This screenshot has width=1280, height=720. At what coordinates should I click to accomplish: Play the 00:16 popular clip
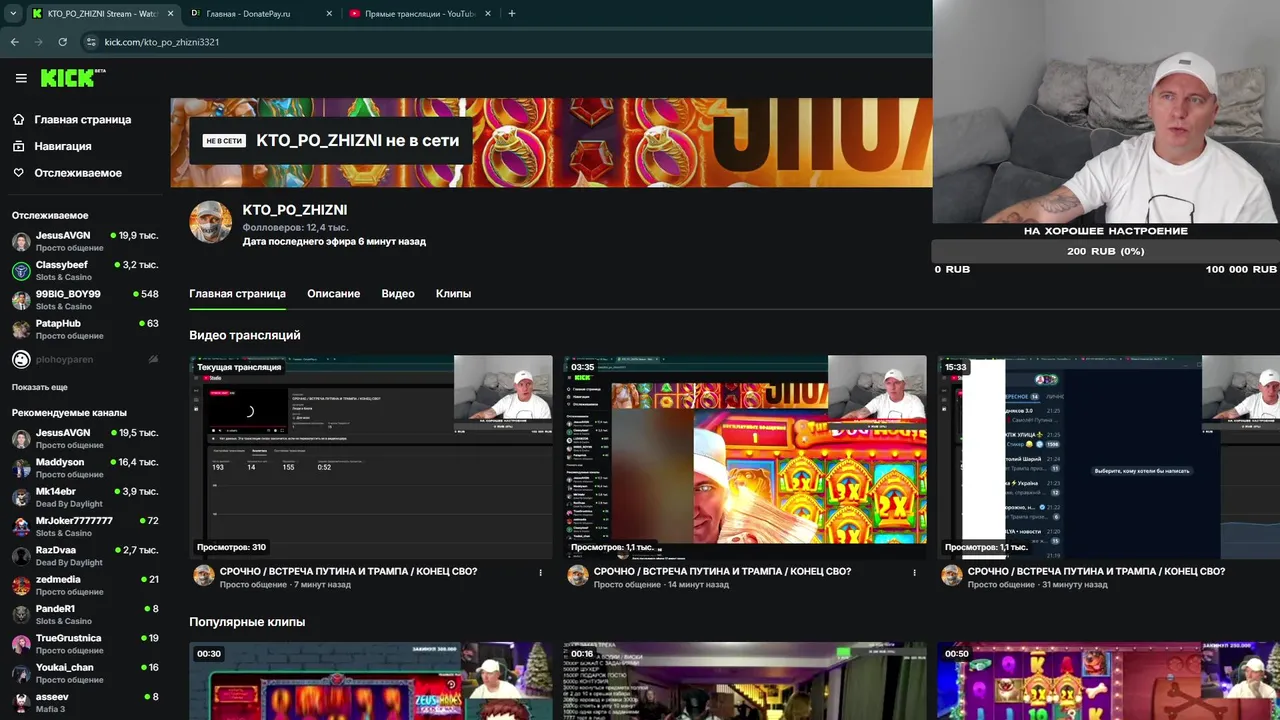[x=745, y=681]
